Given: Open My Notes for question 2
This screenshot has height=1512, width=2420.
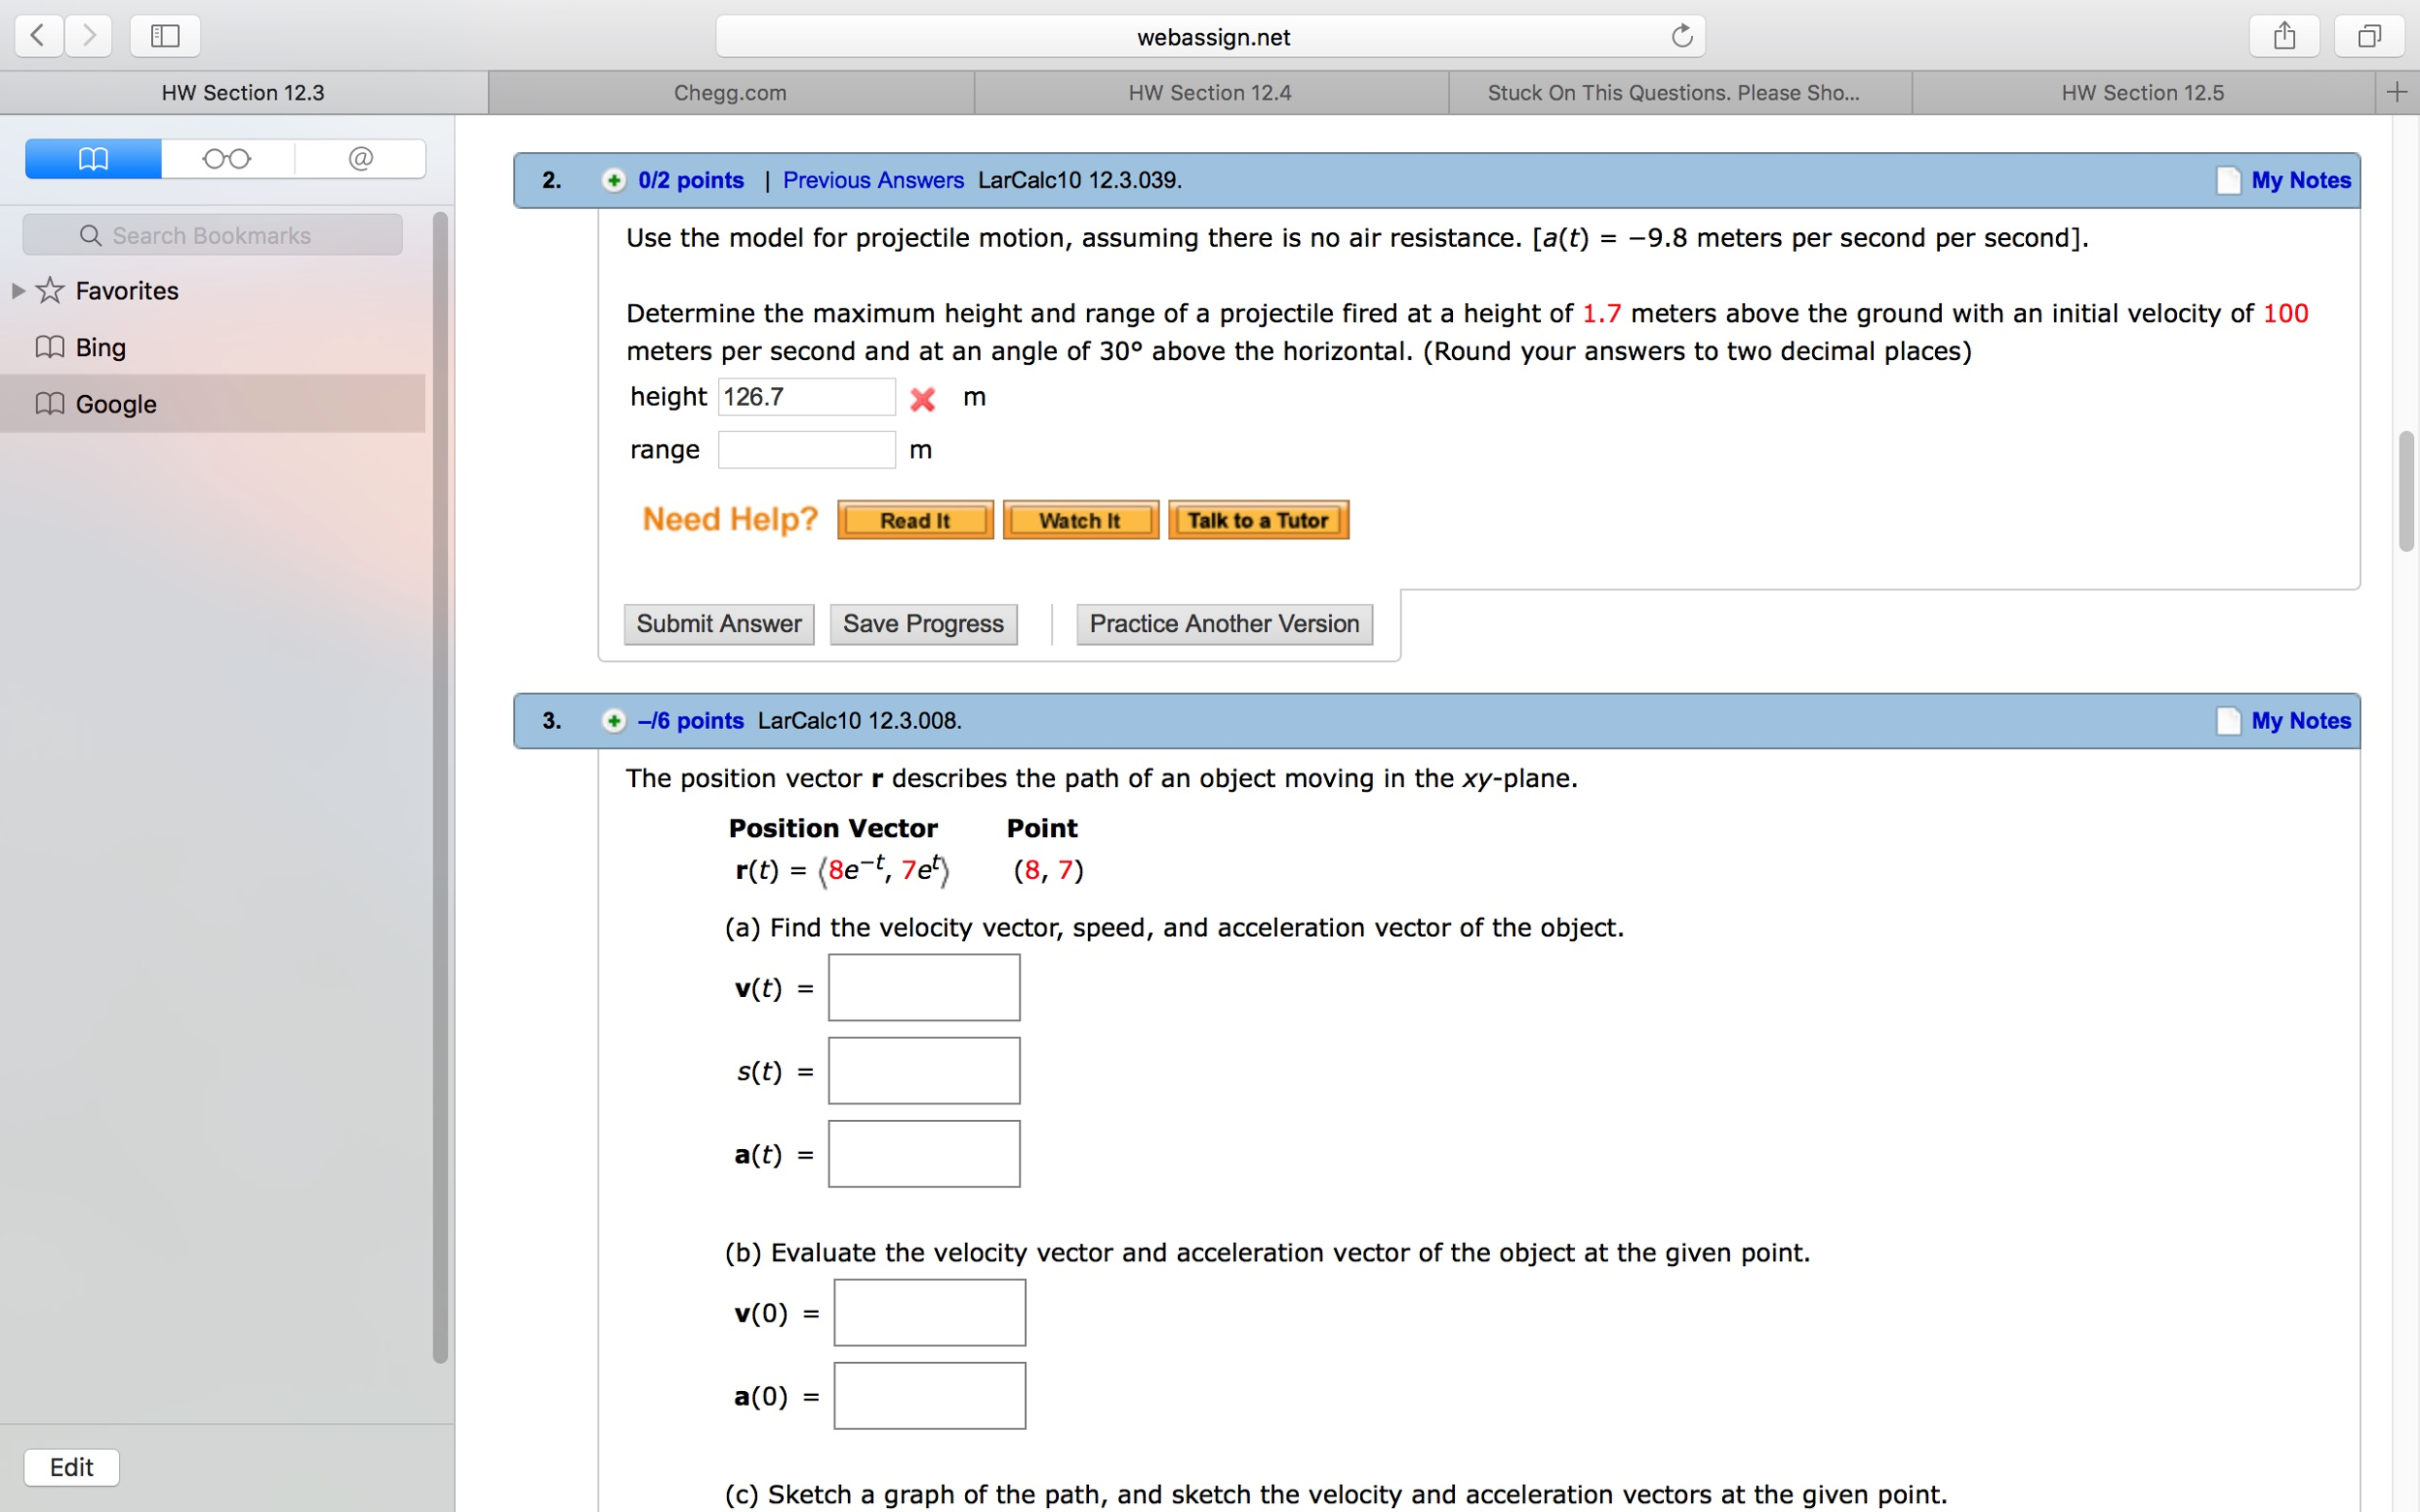Looking at the screenshot, I should 2301,180.
